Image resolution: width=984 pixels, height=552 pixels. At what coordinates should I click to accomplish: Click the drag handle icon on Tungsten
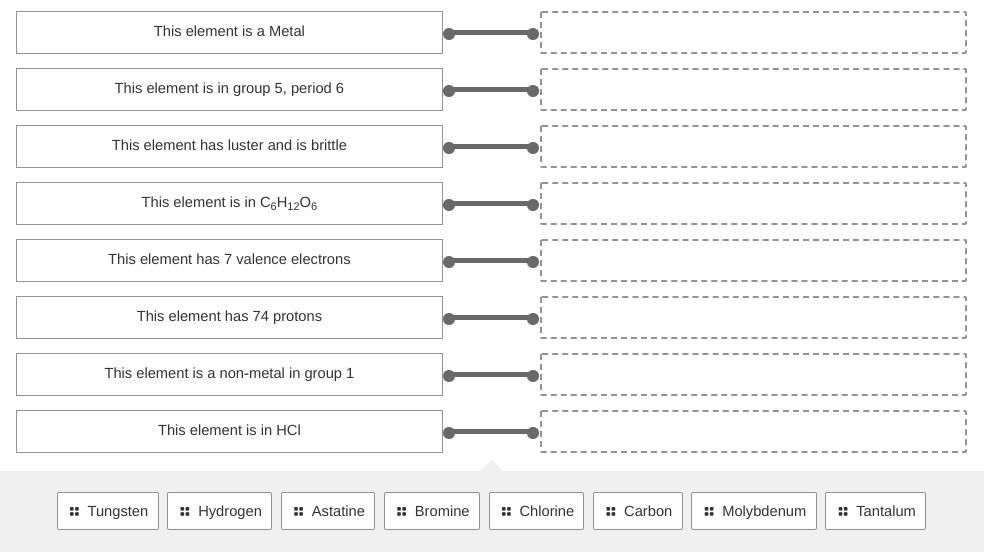[x=74, y=511]
